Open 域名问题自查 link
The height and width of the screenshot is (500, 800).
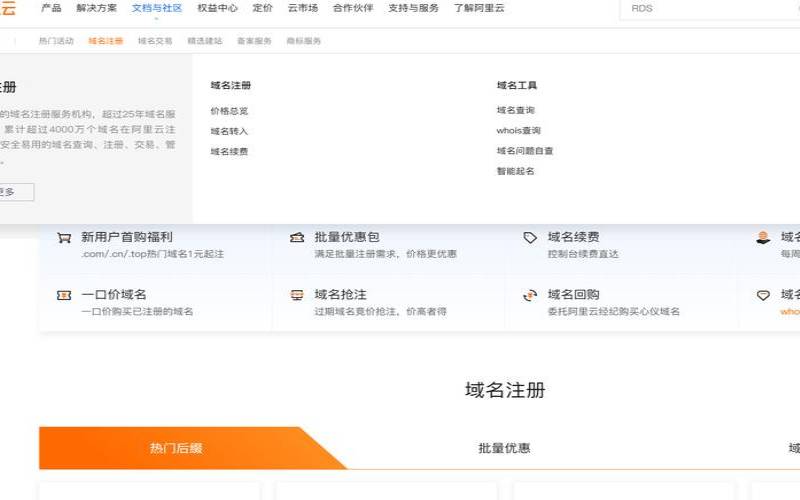click(525, 151)
